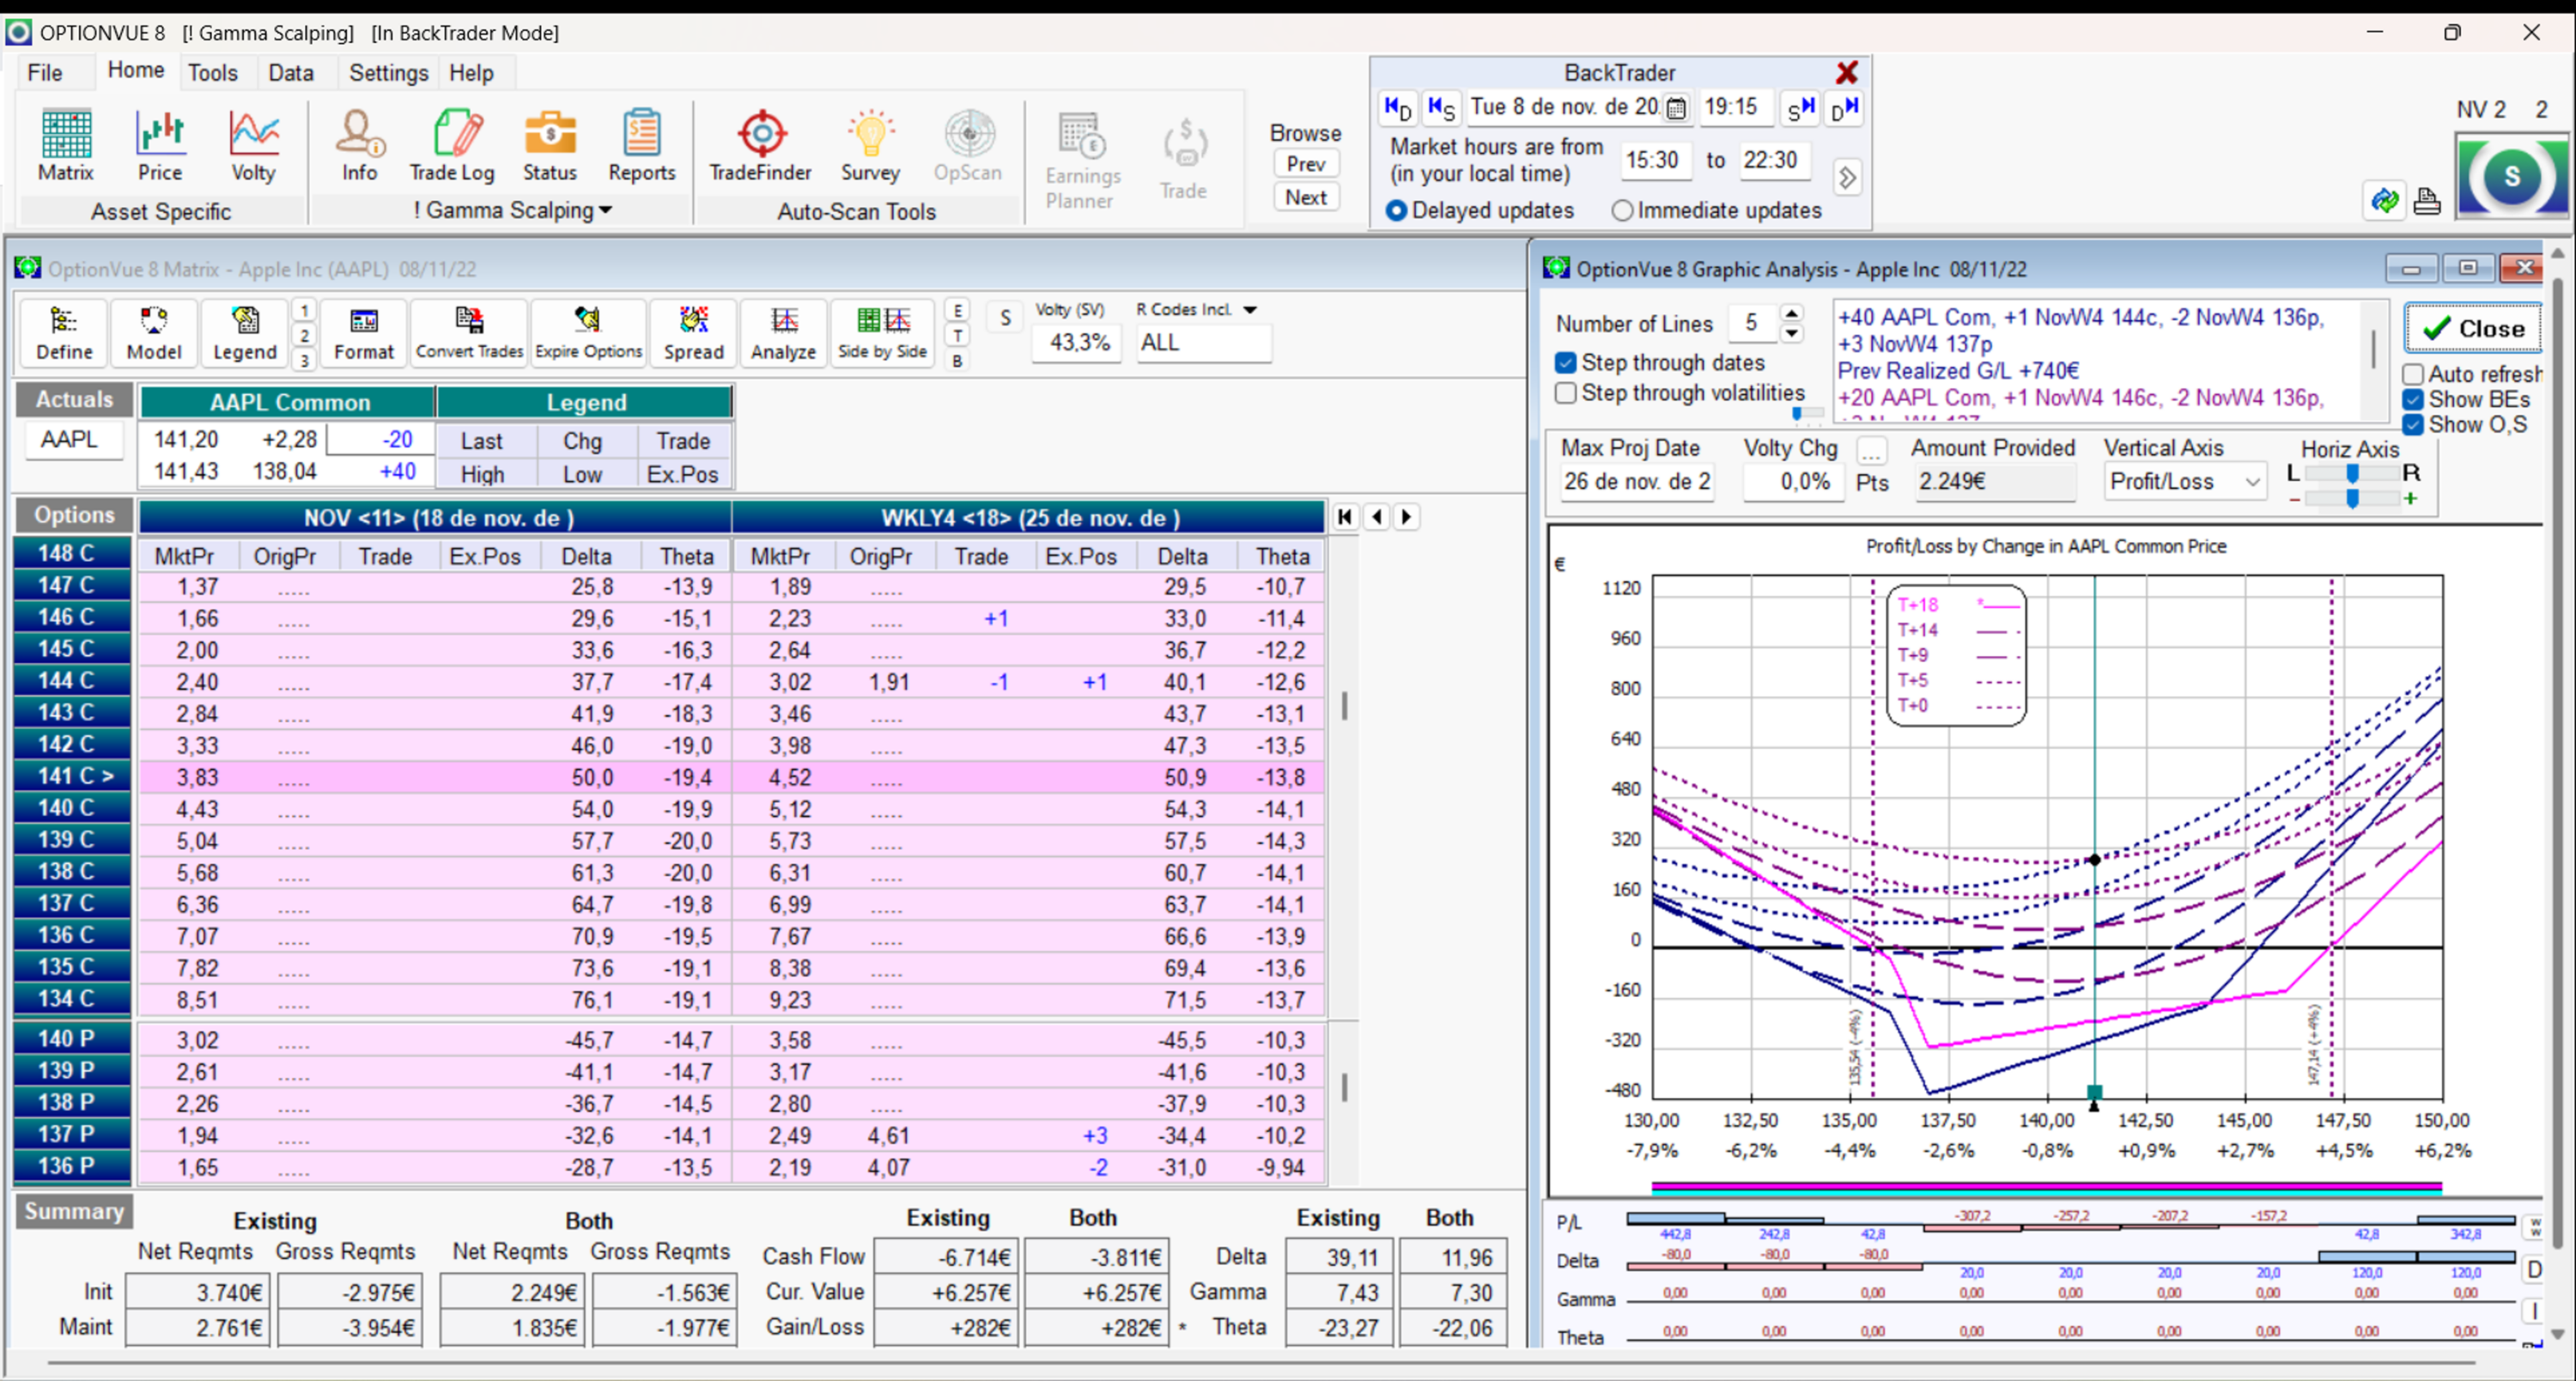Open the Reports icon
This screenshot has width=2576, height=1381.
(x=642, y=146)
